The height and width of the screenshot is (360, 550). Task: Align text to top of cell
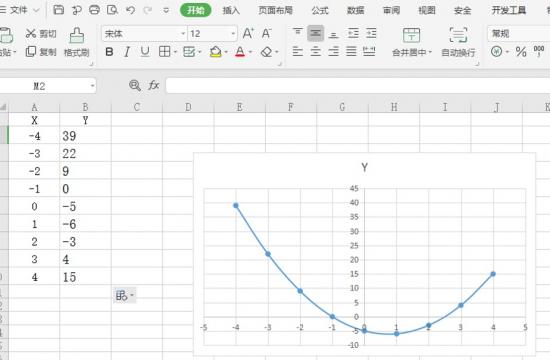click(x=297, y=33)
